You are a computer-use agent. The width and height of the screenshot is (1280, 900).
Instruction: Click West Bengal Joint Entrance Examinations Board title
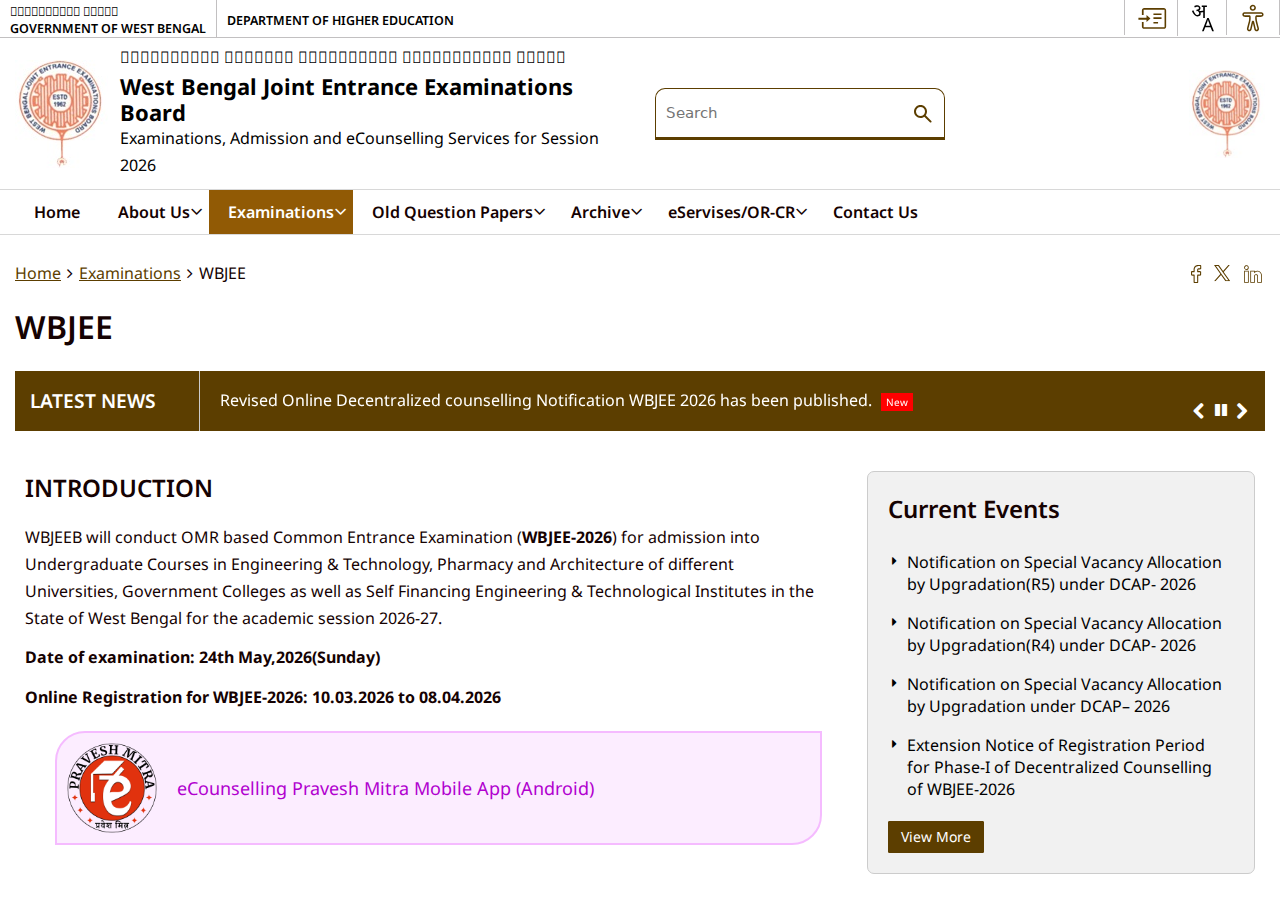click(x=346, y=100)
